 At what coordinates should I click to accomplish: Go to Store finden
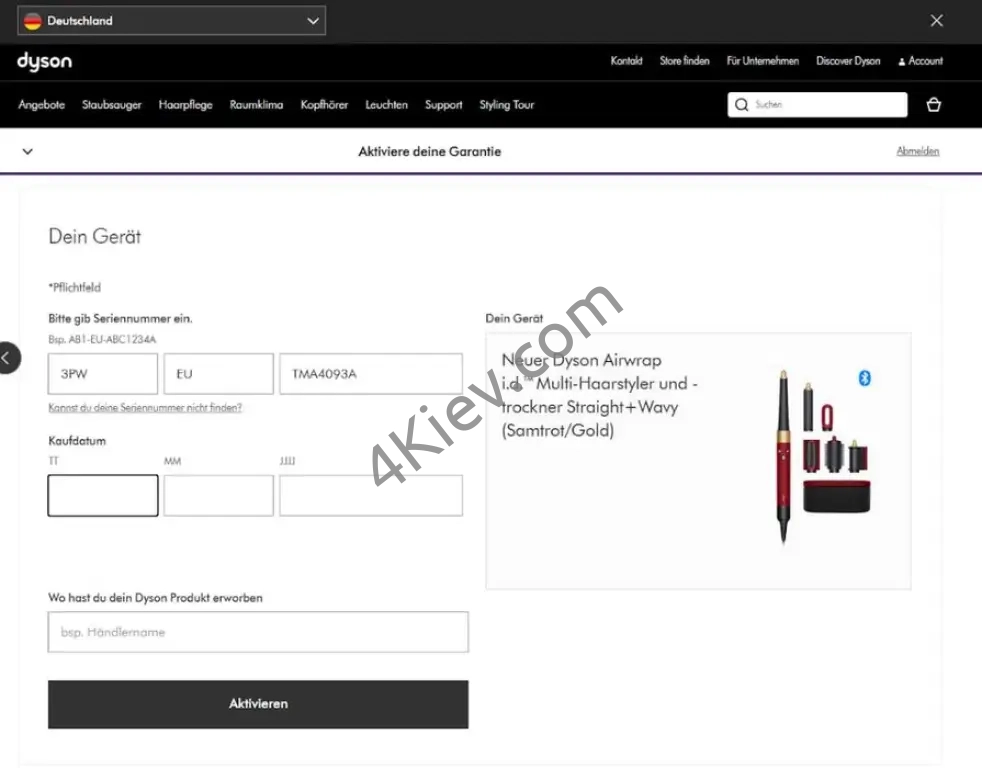[684, 61]
